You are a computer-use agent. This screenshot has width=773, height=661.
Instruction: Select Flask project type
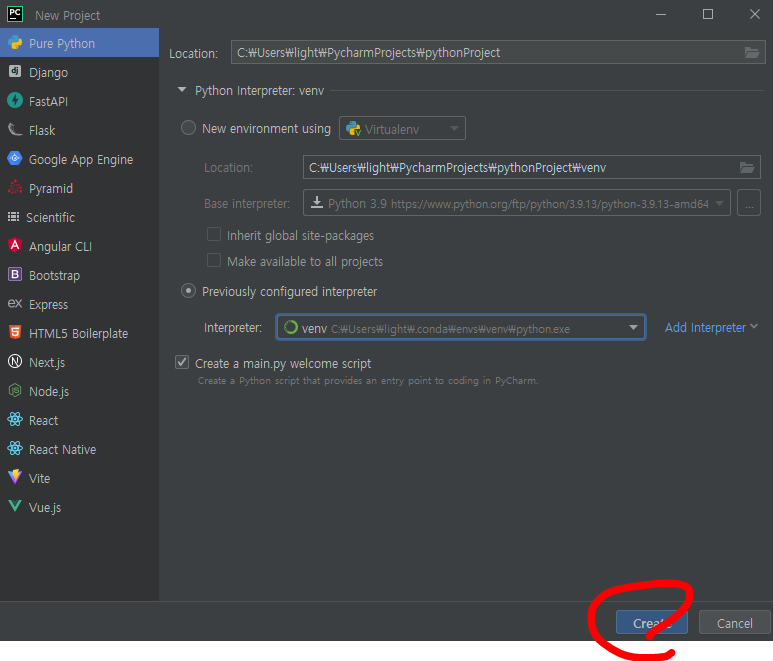79,130
